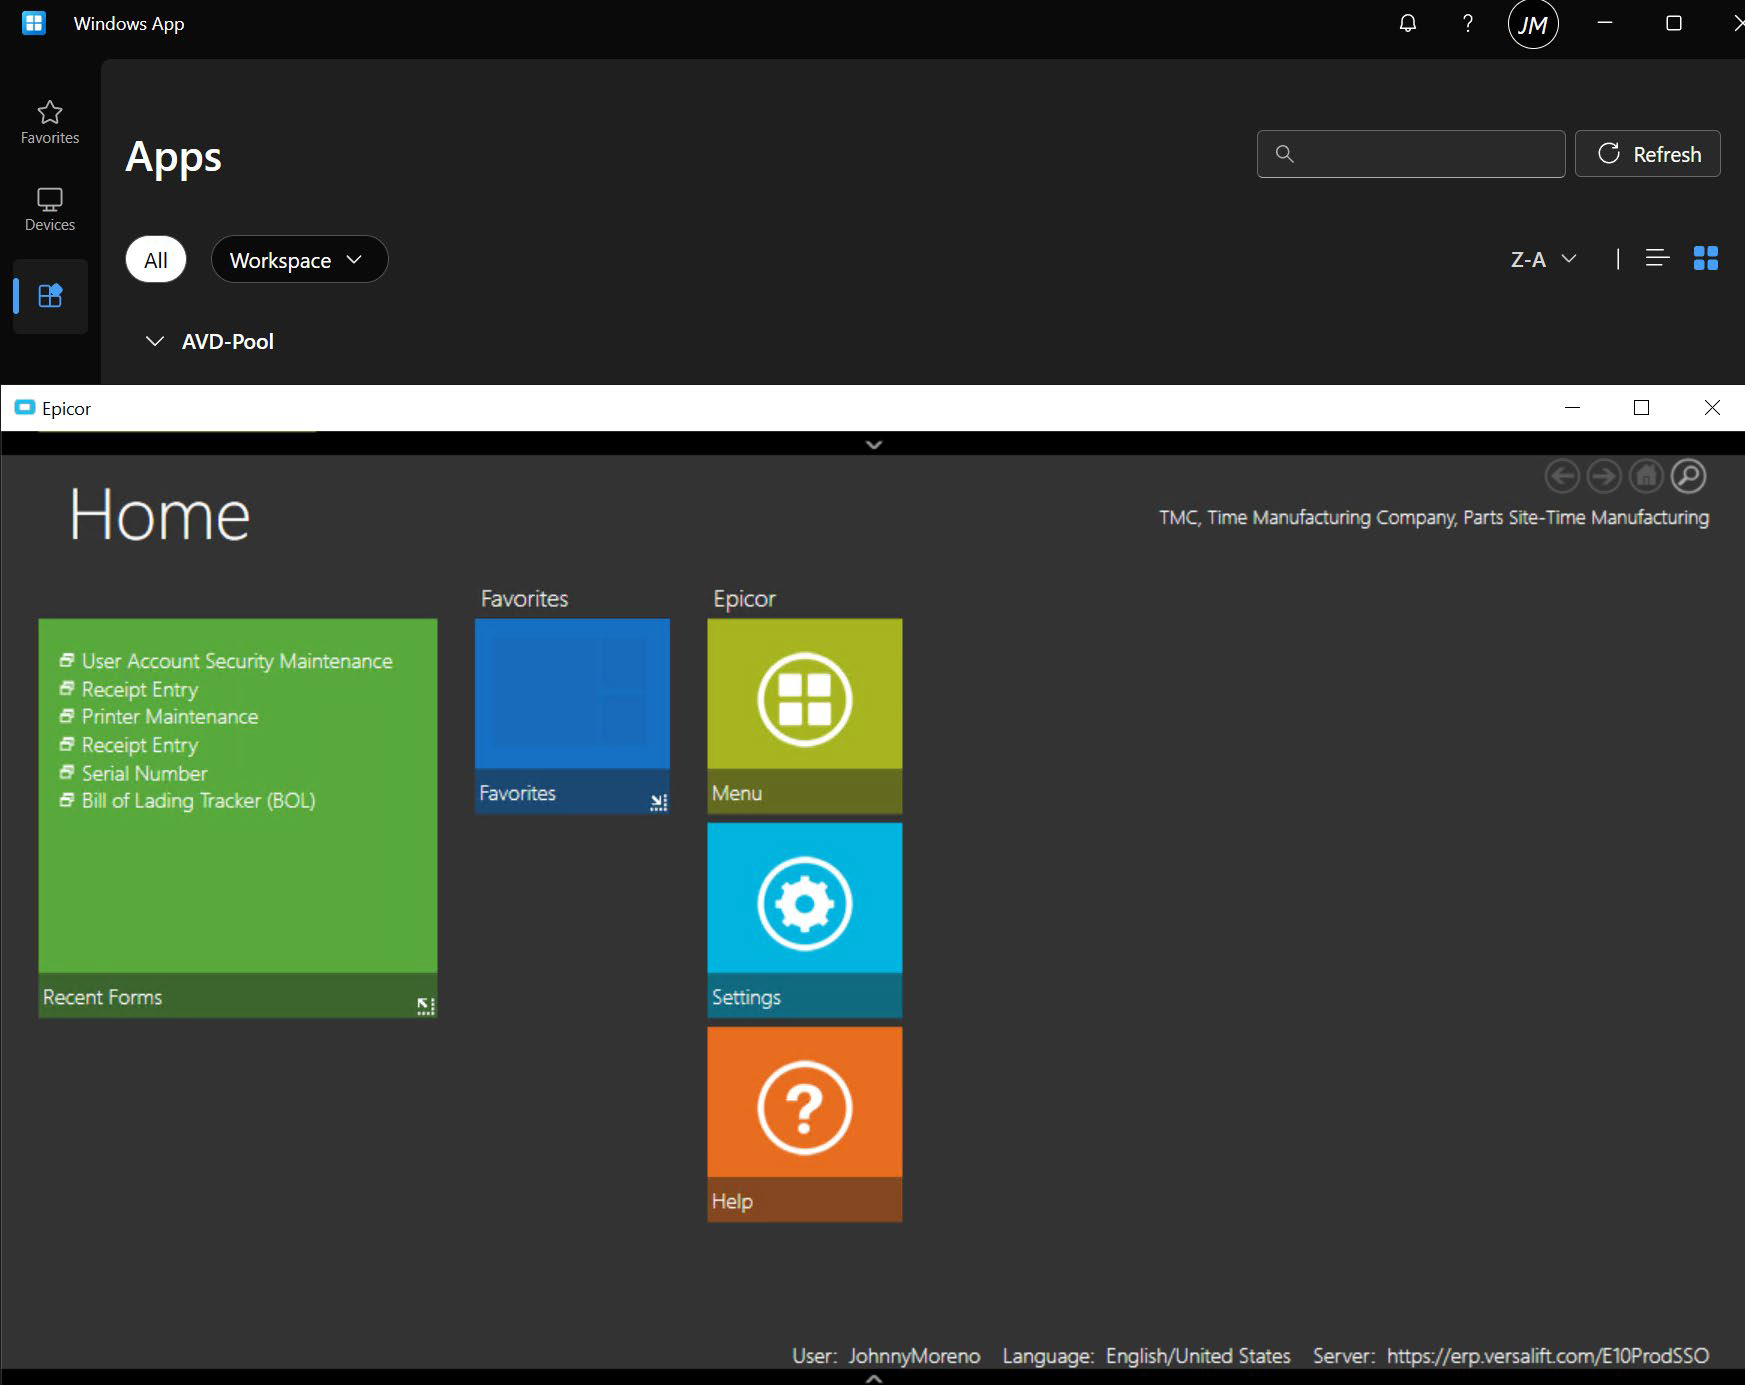Click the Windows App logo icon
The height and width of the screenshot is (1385, 1745).
coord(34,23)
